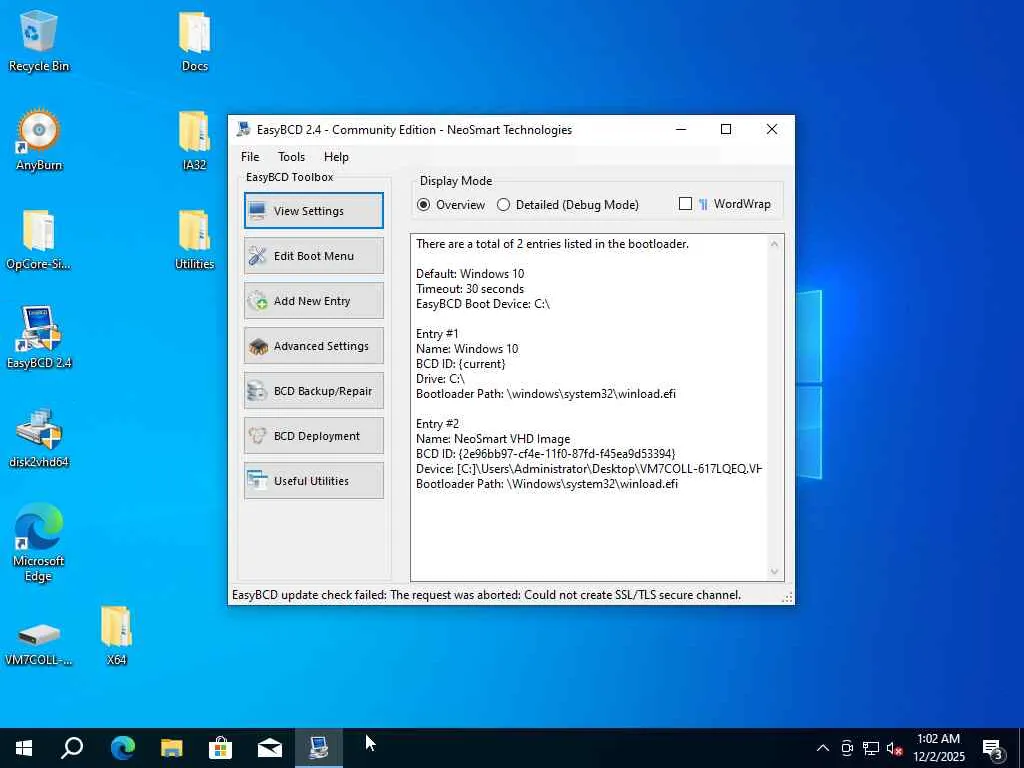The height and width of the screenshot is (768, 1024).
Task: Open taskbar Search
Action: click(x=72, y=748)
